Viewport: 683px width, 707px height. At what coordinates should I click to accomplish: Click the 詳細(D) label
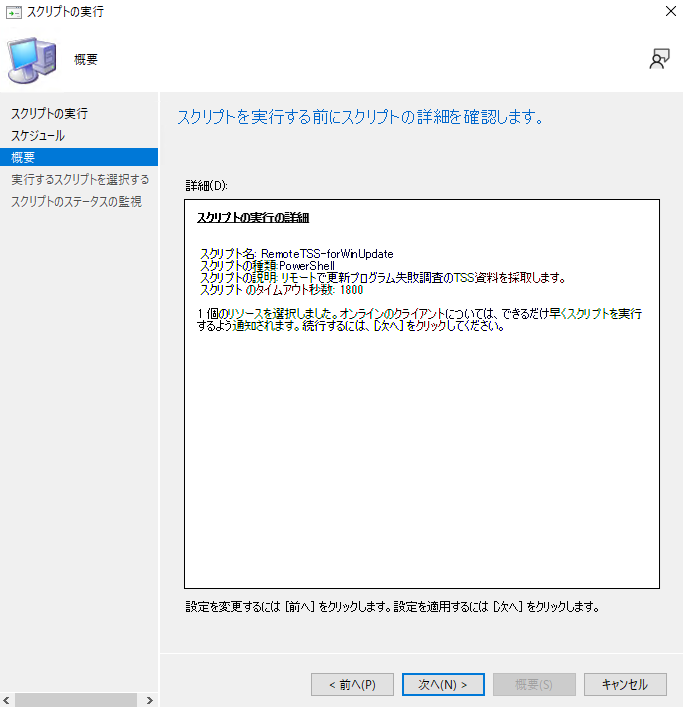pos(207,186)
